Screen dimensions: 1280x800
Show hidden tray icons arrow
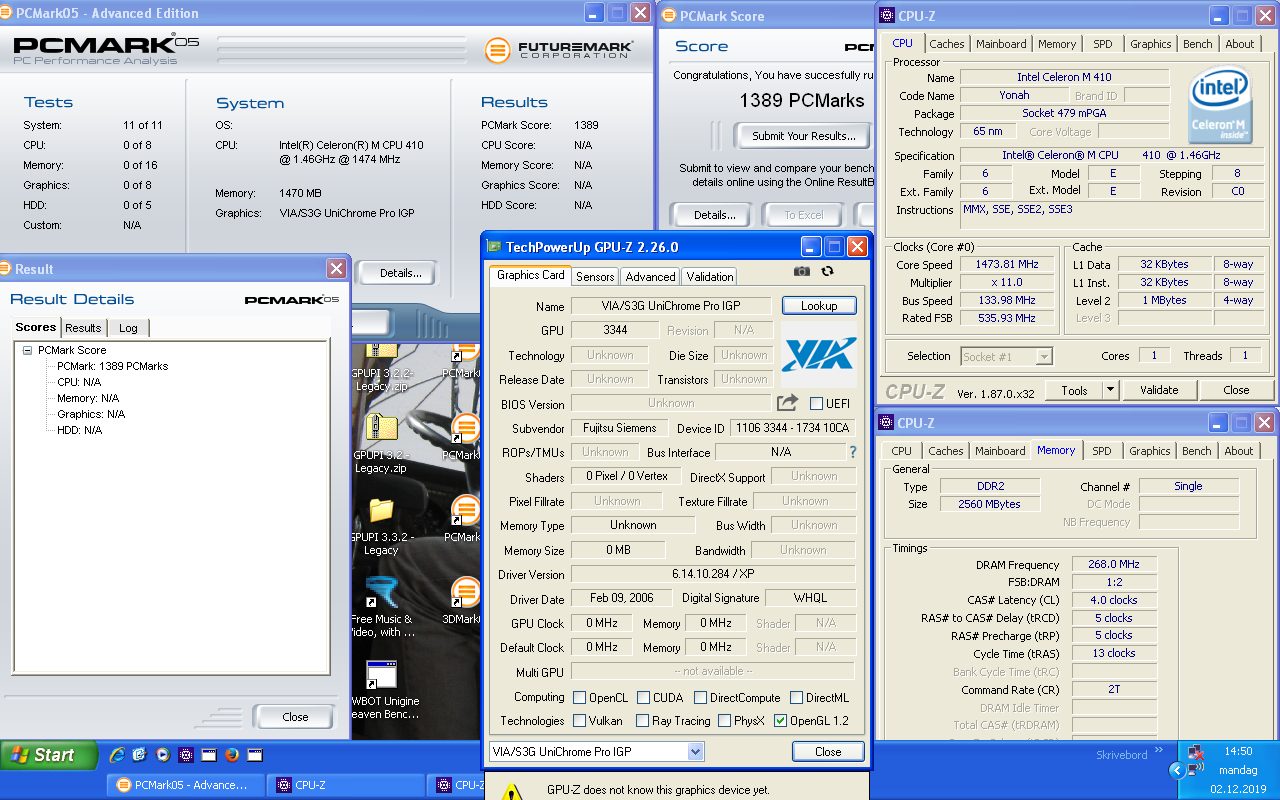(x=1176, y=770)
